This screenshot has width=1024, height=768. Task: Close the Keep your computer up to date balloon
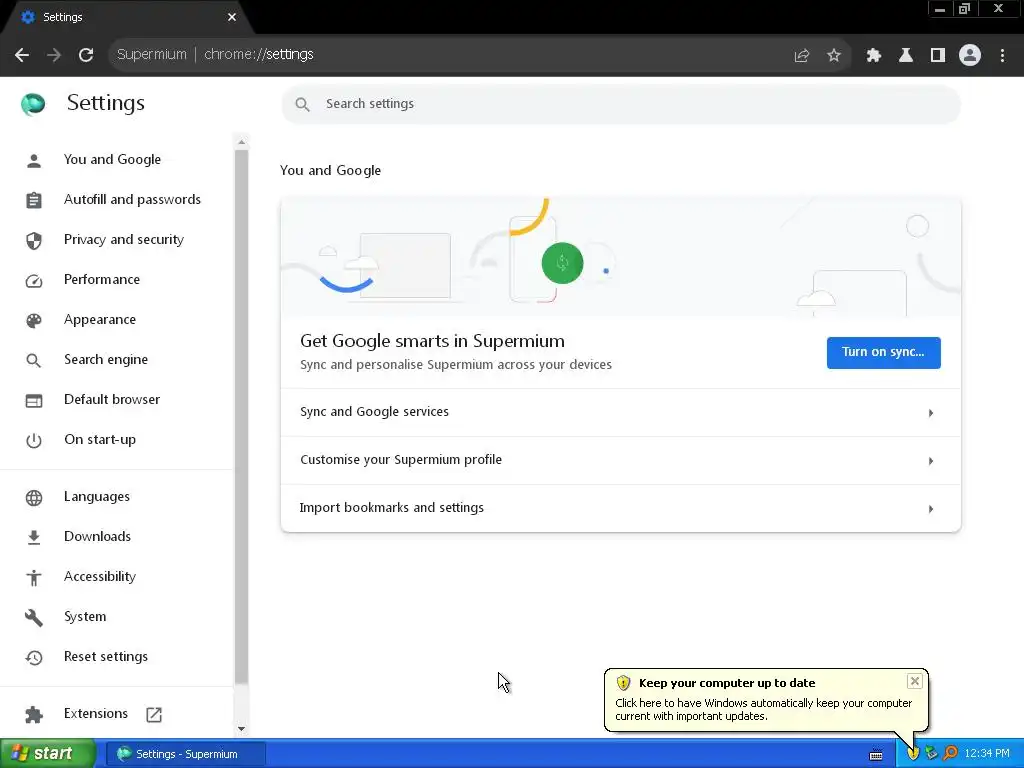point(914,681)
